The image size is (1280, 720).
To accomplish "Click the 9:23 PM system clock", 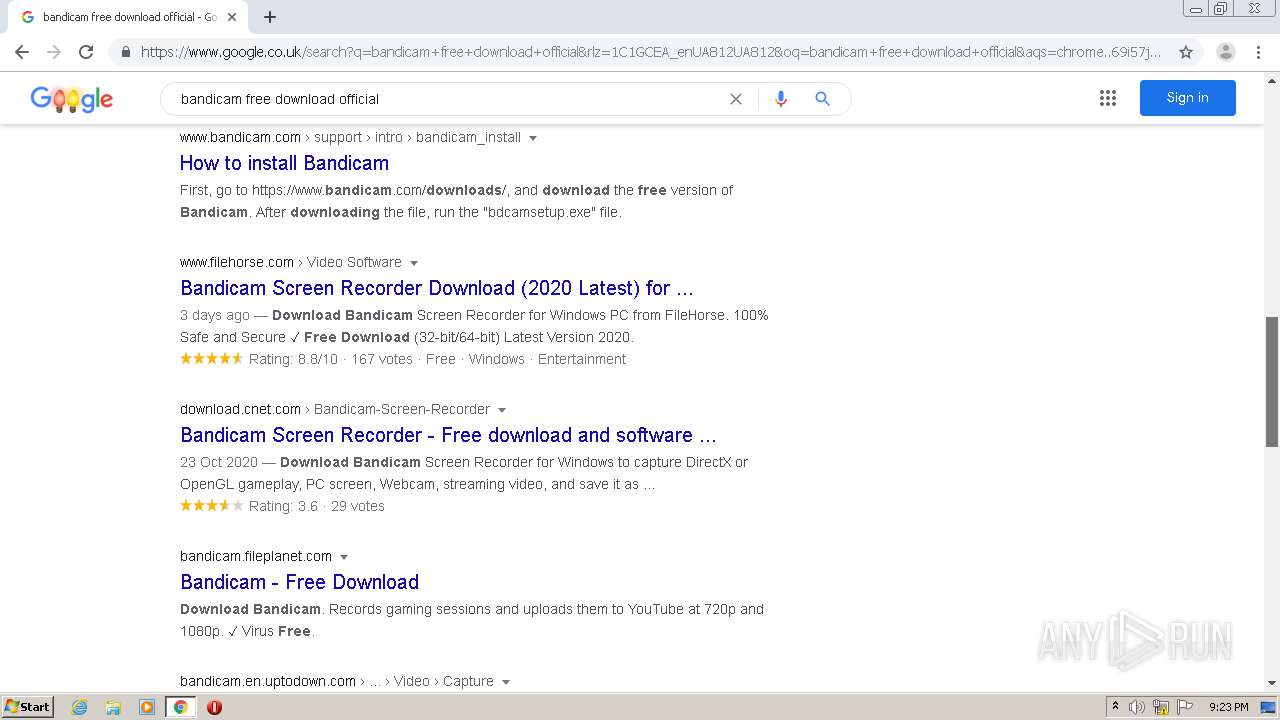I will click(x=1229, y=707).
